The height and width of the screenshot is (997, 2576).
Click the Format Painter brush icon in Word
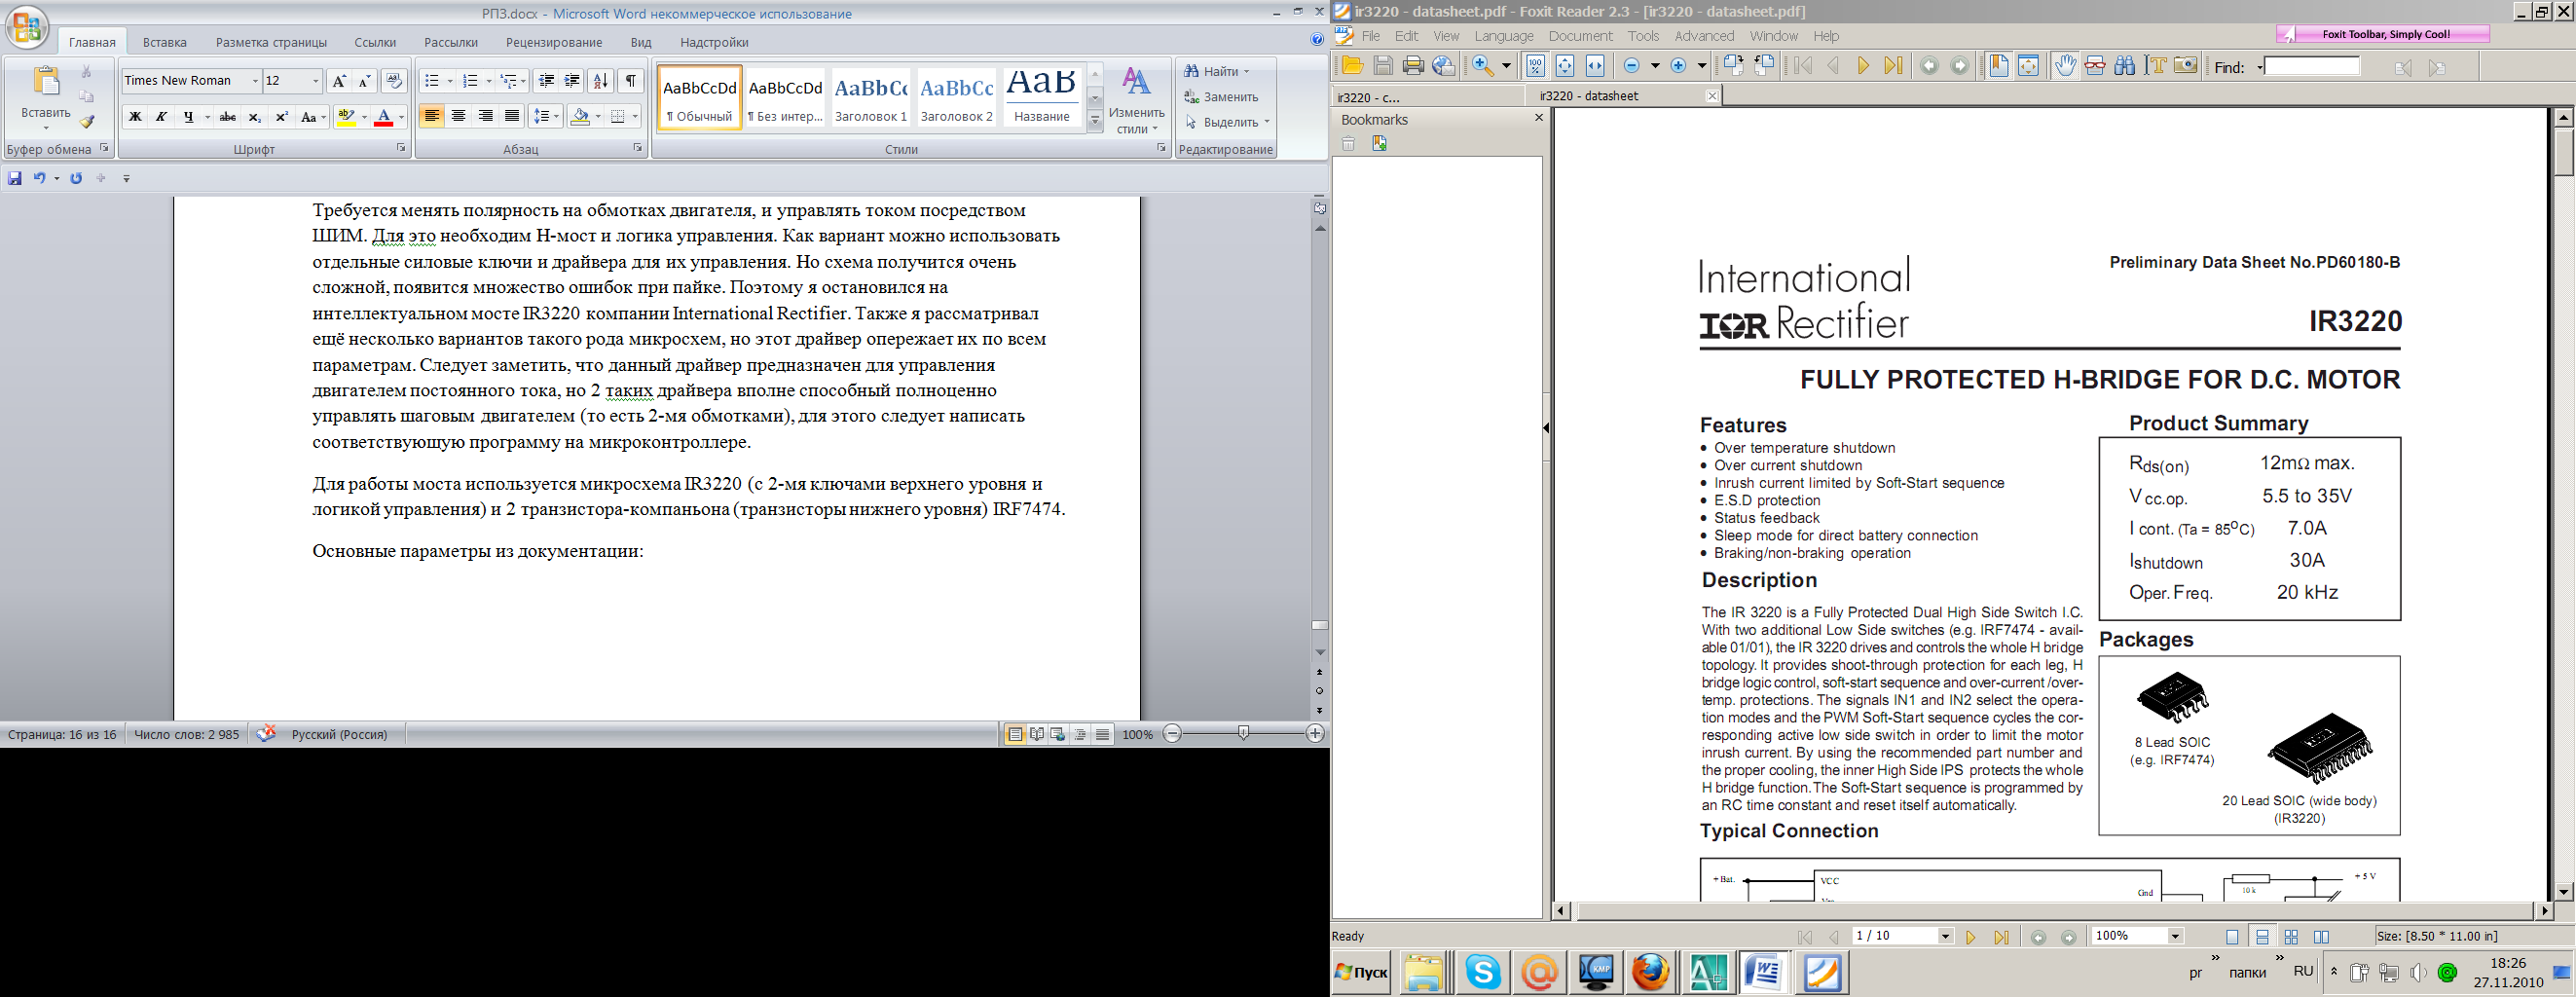[87, 122]
